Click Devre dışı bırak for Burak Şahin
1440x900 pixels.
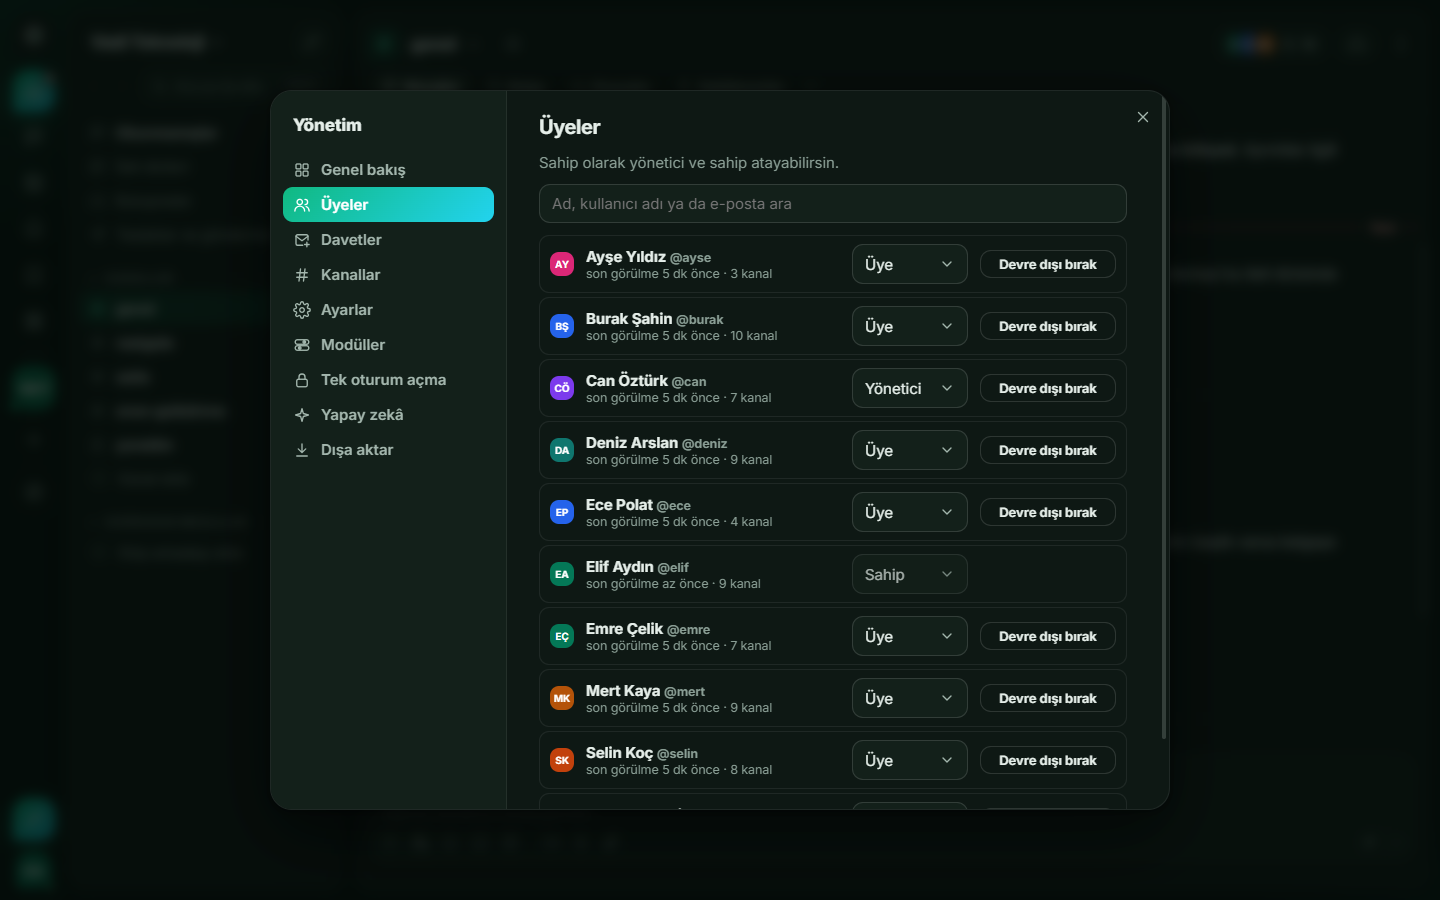click(x=1048, y=326)
